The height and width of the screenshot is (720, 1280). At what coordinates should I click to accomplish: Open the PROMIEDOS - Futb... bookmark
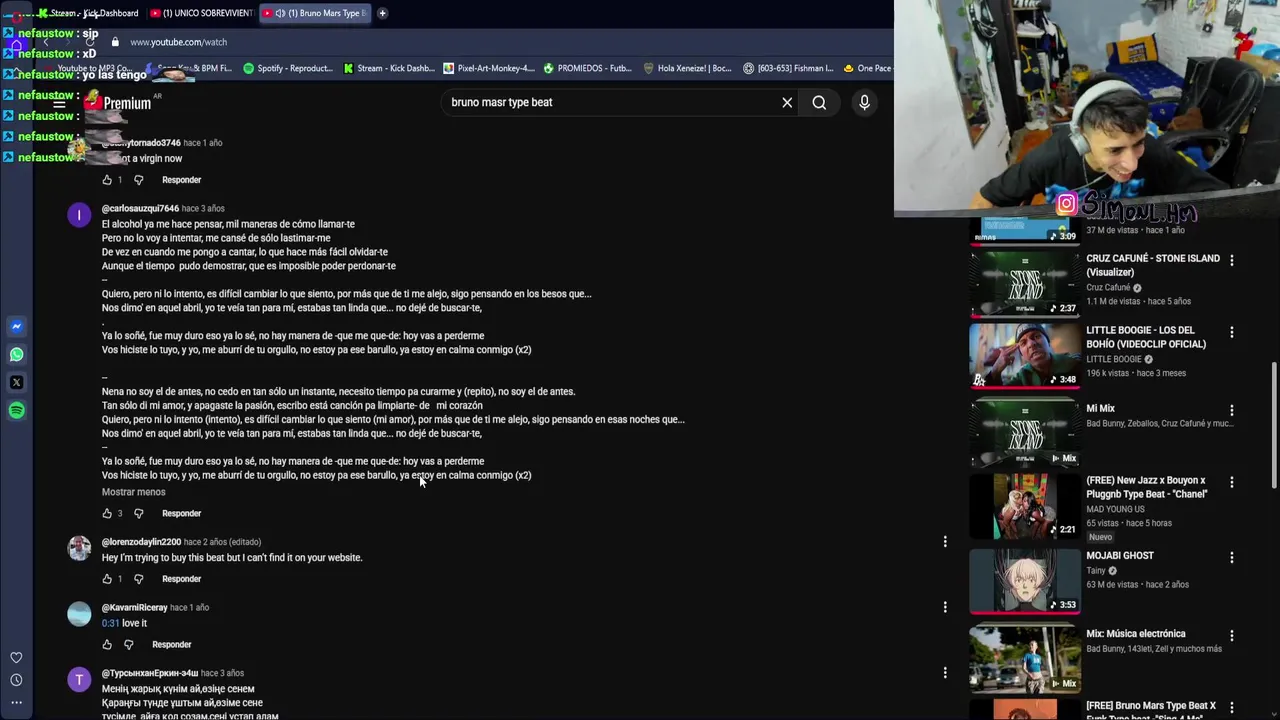[588, 68]
